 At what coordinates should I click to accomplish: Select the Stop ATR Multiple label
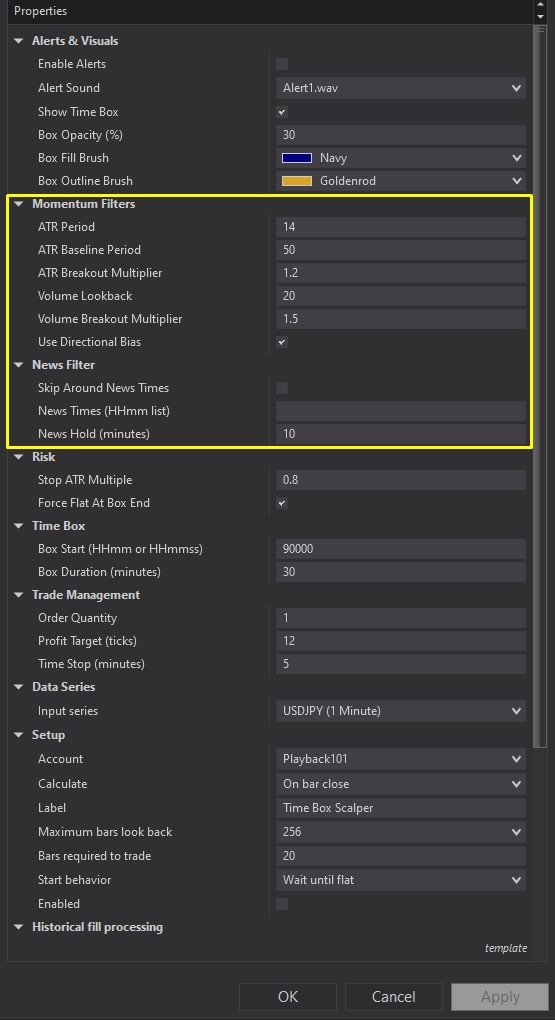(x=85, y=480)
